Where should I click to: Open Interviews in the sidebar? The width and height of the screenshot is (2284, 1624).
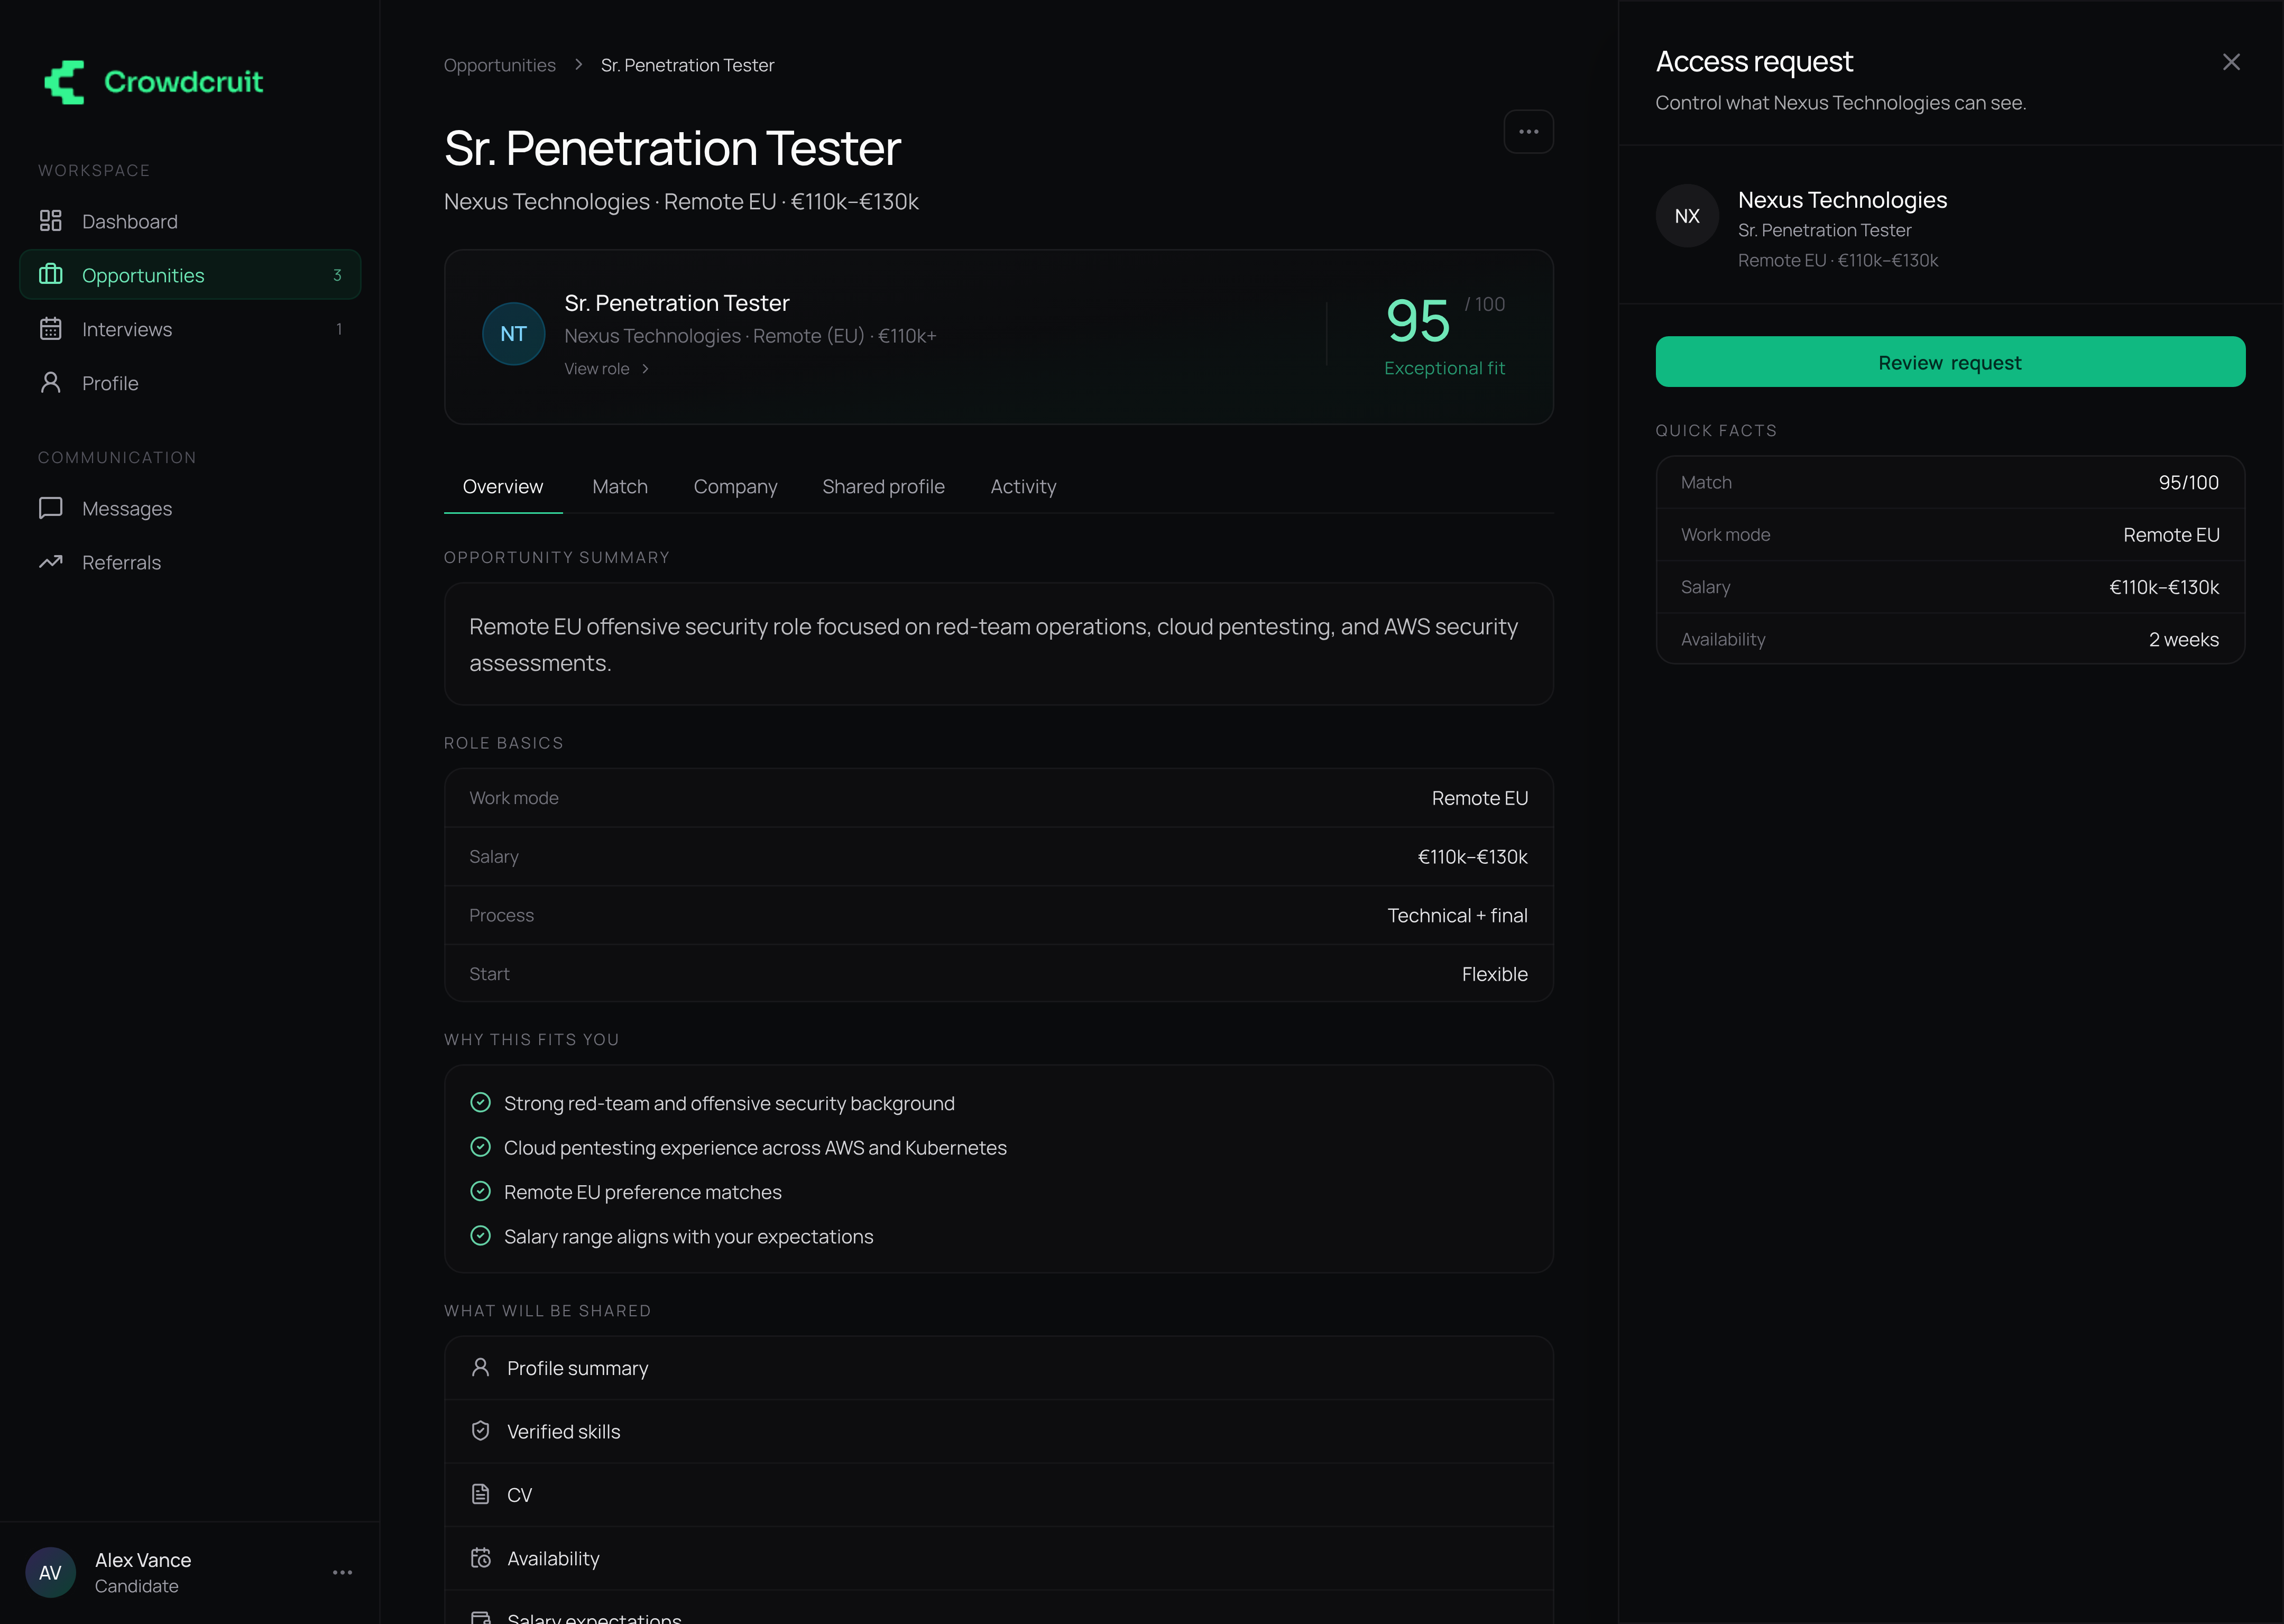coord(190,329)
